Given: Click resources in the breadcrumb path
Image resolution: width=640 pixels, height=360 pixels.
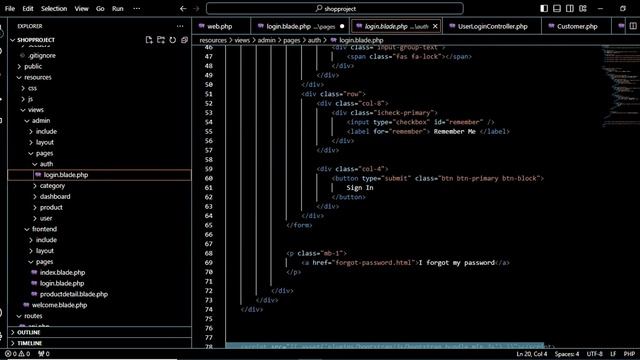Looking at the screenshot, I should pyautogui.click(x=213, y=40).
